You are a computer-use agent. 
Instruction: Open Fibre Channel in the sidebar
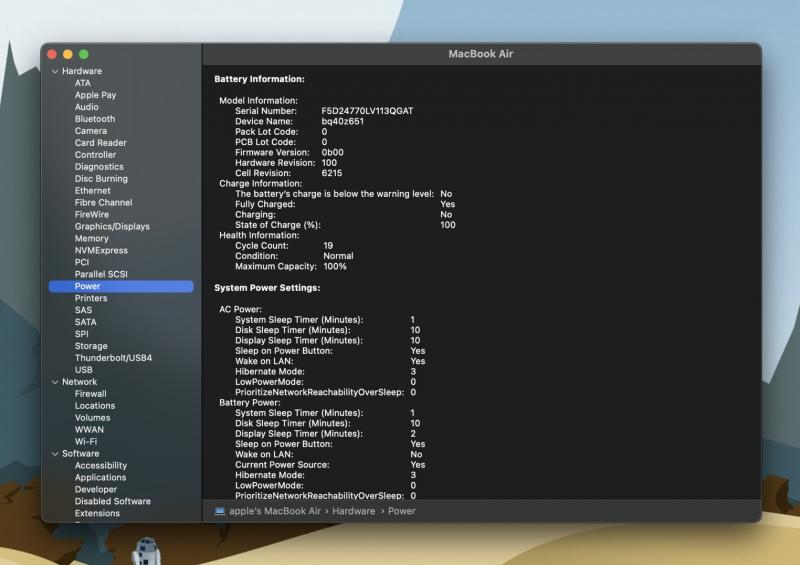(104, 203)
